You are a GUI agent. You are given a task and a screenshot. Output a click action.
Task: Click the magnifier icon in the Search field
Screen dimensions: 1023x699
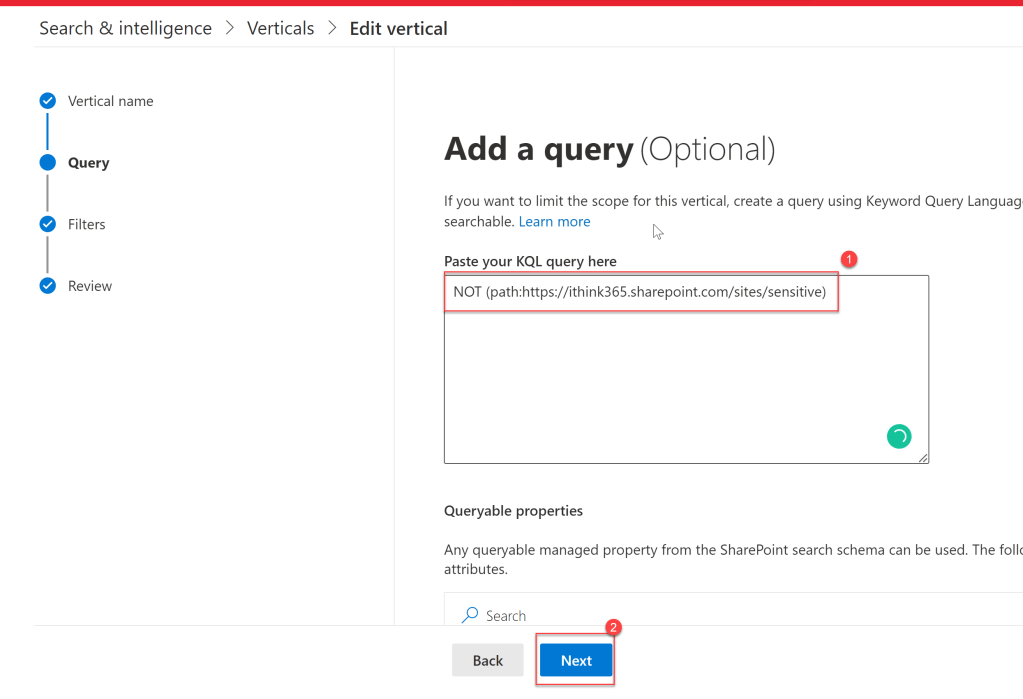[469, 615]
